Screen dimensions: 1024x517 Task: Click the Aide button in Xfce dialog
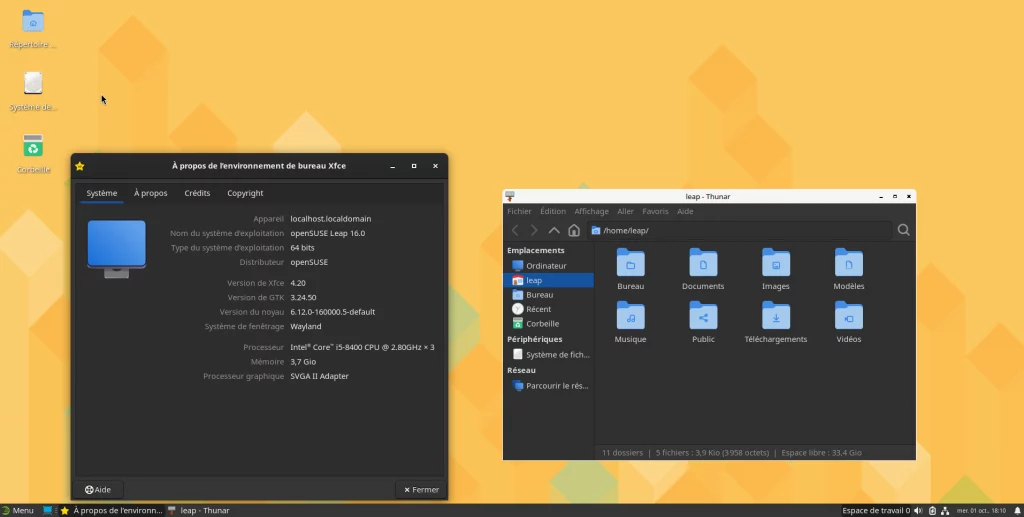98,489
